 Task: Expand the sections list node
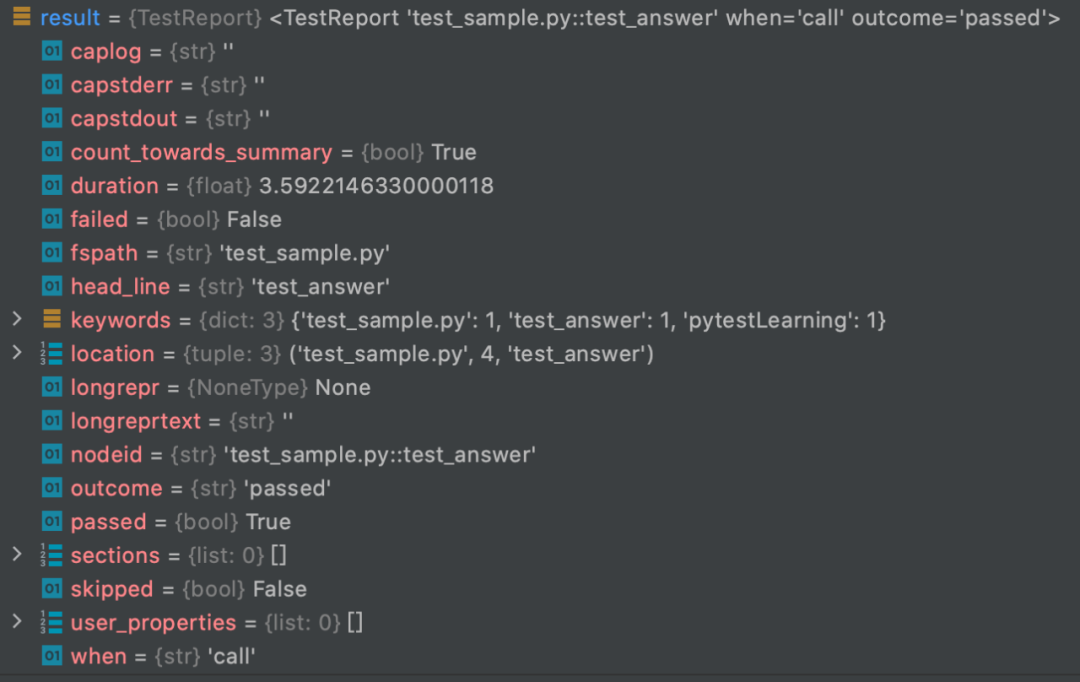click(x=16, y=555)
